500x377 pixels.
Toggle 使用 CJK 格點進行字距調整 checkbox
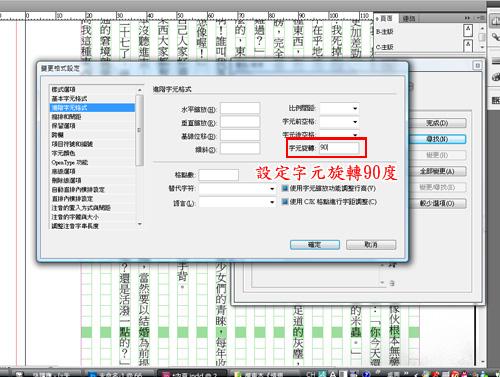[285, 202]
